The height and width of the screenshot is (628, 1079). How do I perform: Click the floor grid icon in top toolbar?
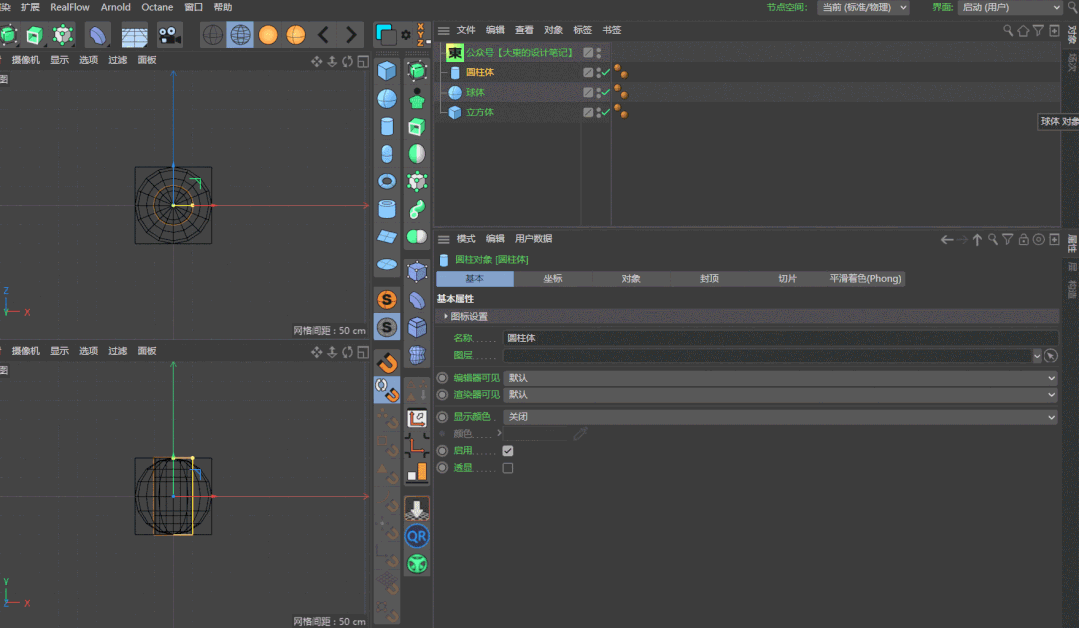pyautogui.click(x=135, y=35)
